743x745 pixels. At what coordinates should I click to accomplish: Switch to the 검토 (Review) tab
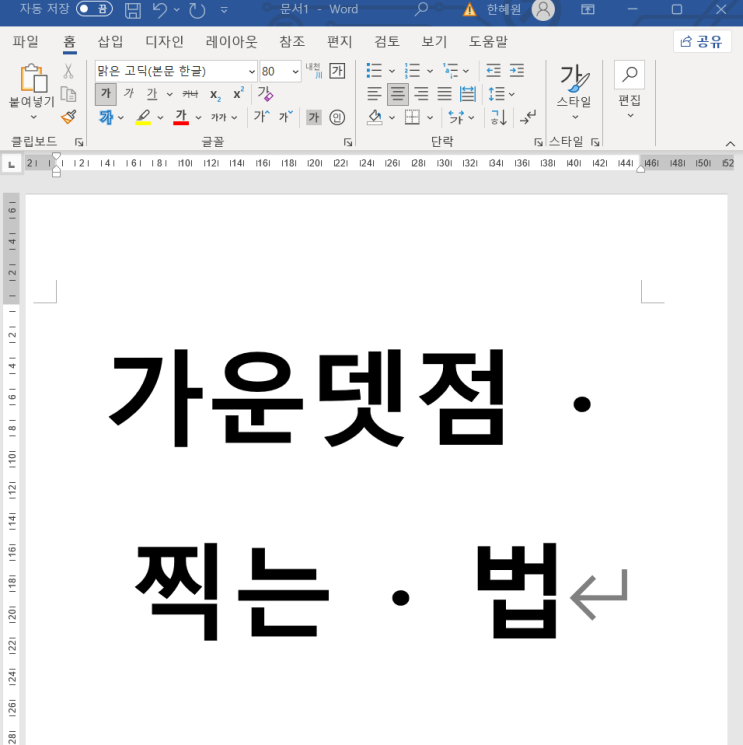tap(387, 42)
